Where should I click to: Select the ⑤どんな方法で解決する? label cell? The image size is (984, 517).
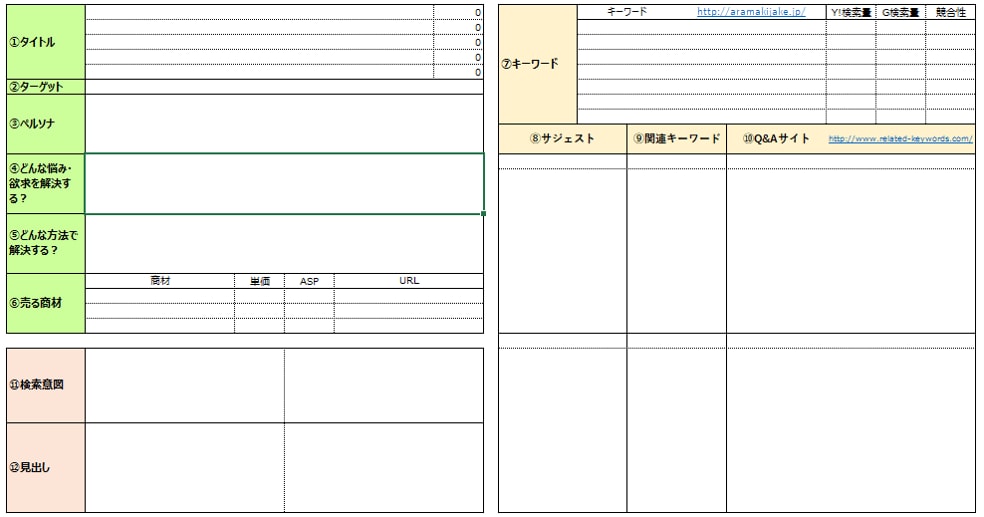pyautogui.click(x=46, y=243)
